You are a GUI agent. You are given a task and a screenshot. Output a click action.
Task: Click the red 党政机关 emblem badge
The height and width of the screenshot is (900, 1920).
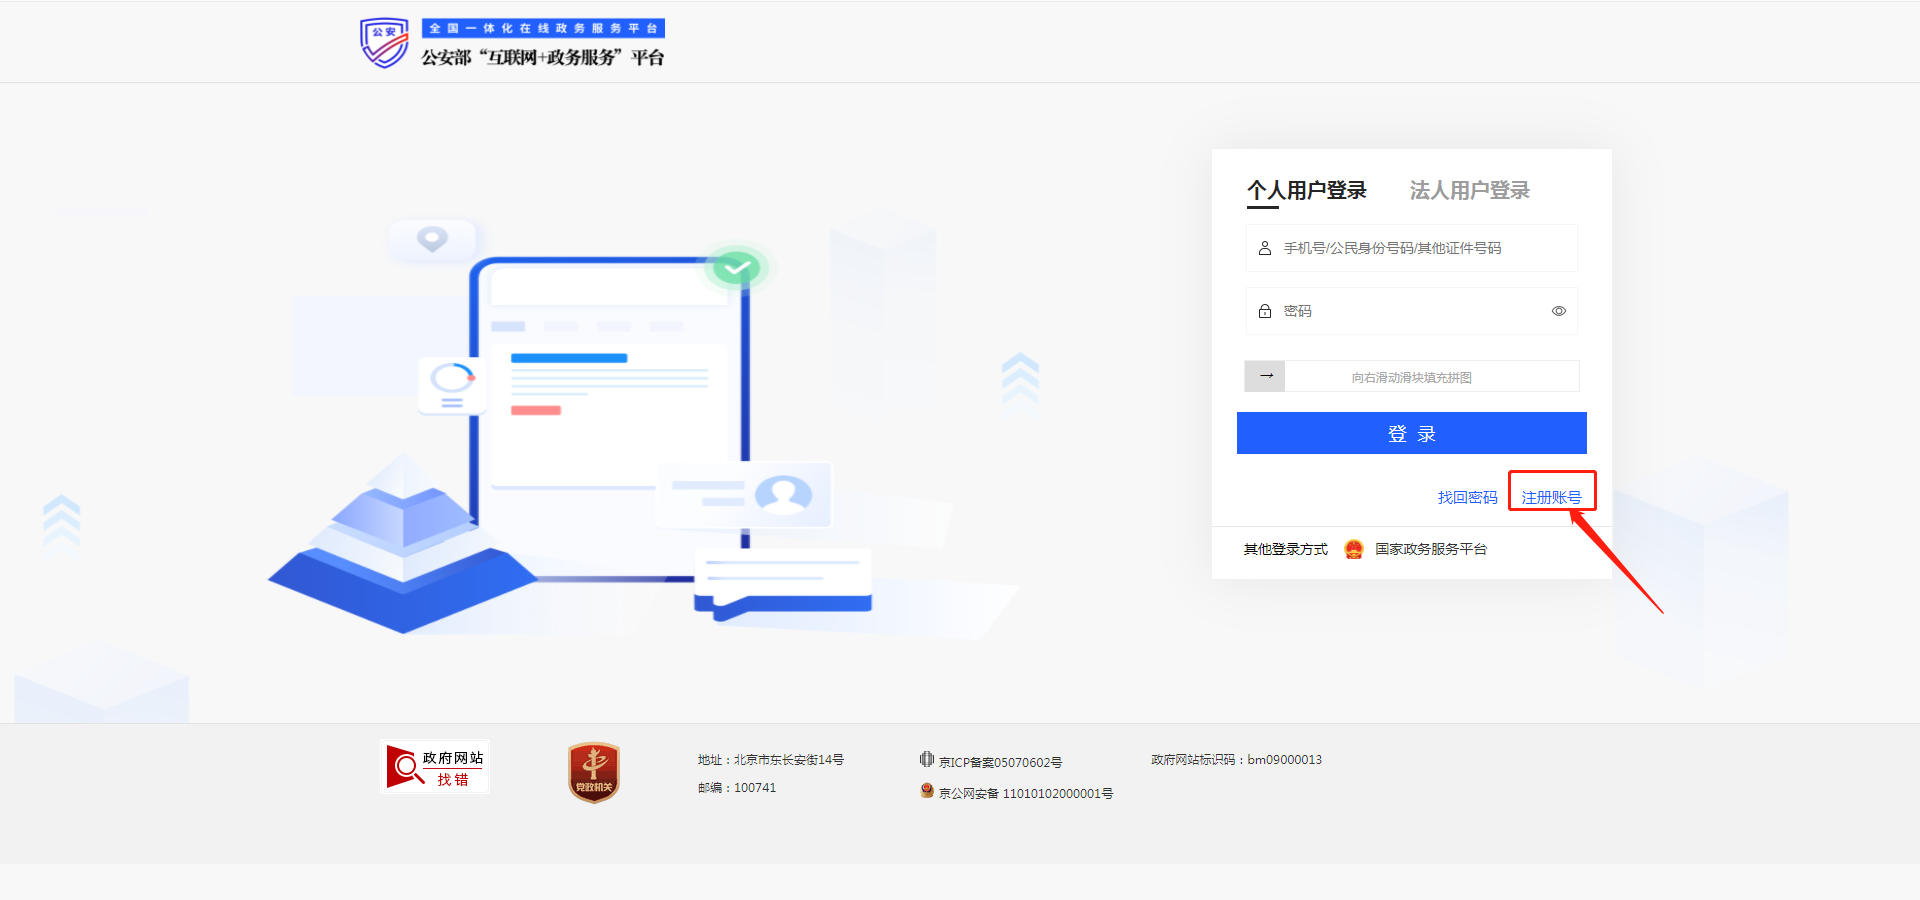pyautogui.click(x=594, y=772)
